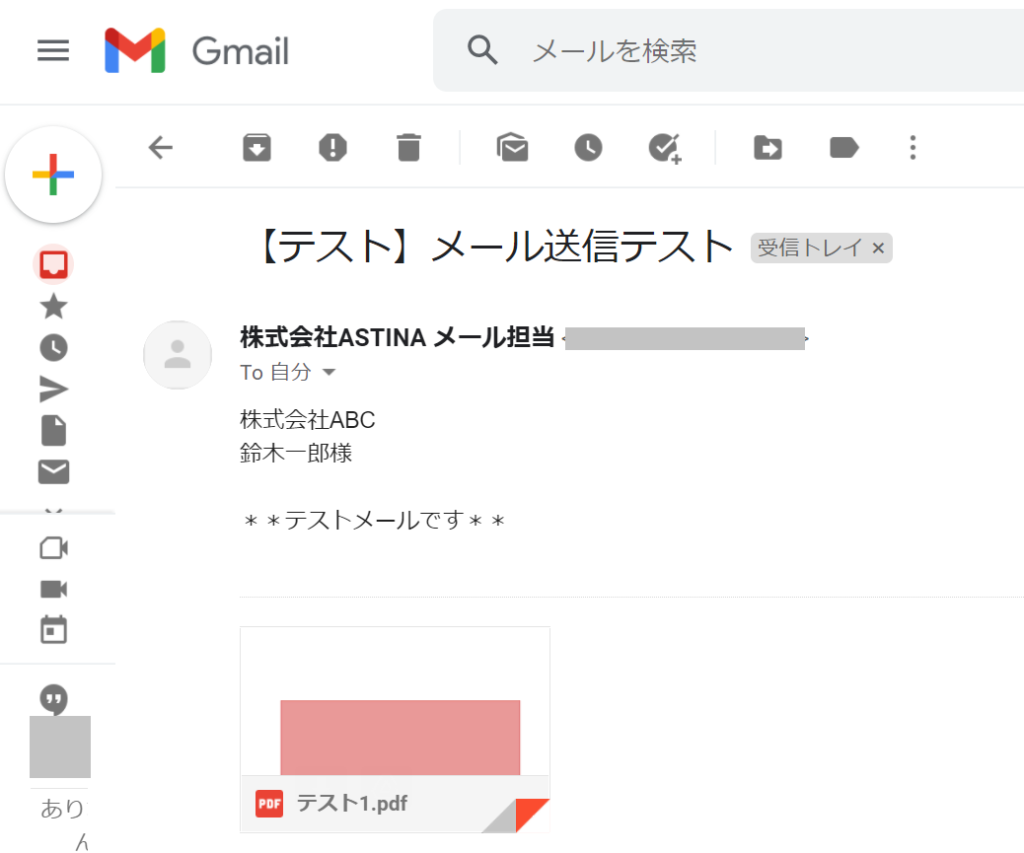Viewport: 1024px width, 853px height.
Task: Open Drafts from the sidebar document icon
Action: pos(54,430)
